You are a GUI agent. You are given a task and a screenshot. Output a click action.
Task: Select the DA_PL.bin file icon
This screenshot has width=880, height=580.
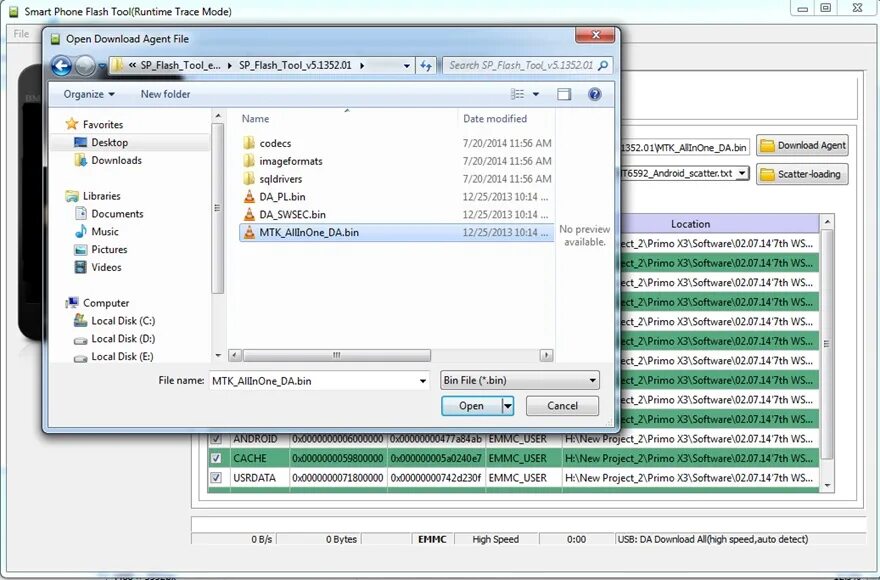click(x=249, y=197)
